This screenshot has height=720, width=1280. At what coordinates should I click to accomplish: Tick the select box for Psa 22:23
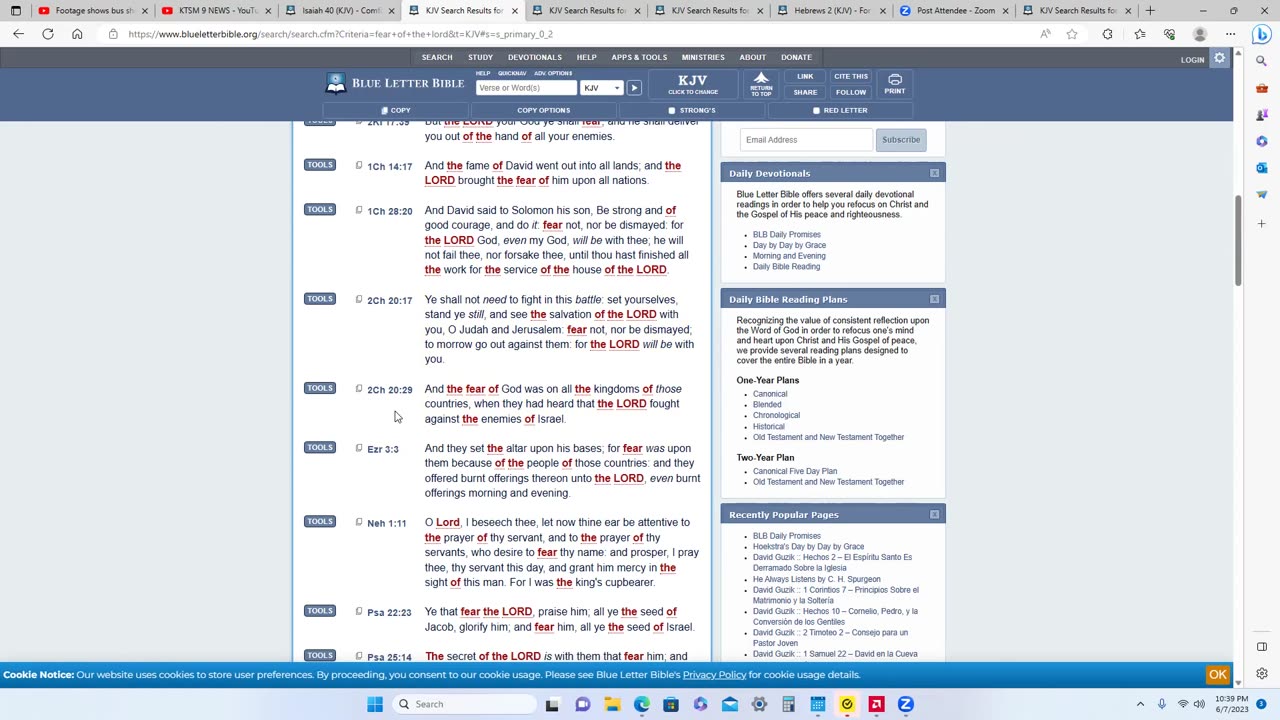click(359, 611)
